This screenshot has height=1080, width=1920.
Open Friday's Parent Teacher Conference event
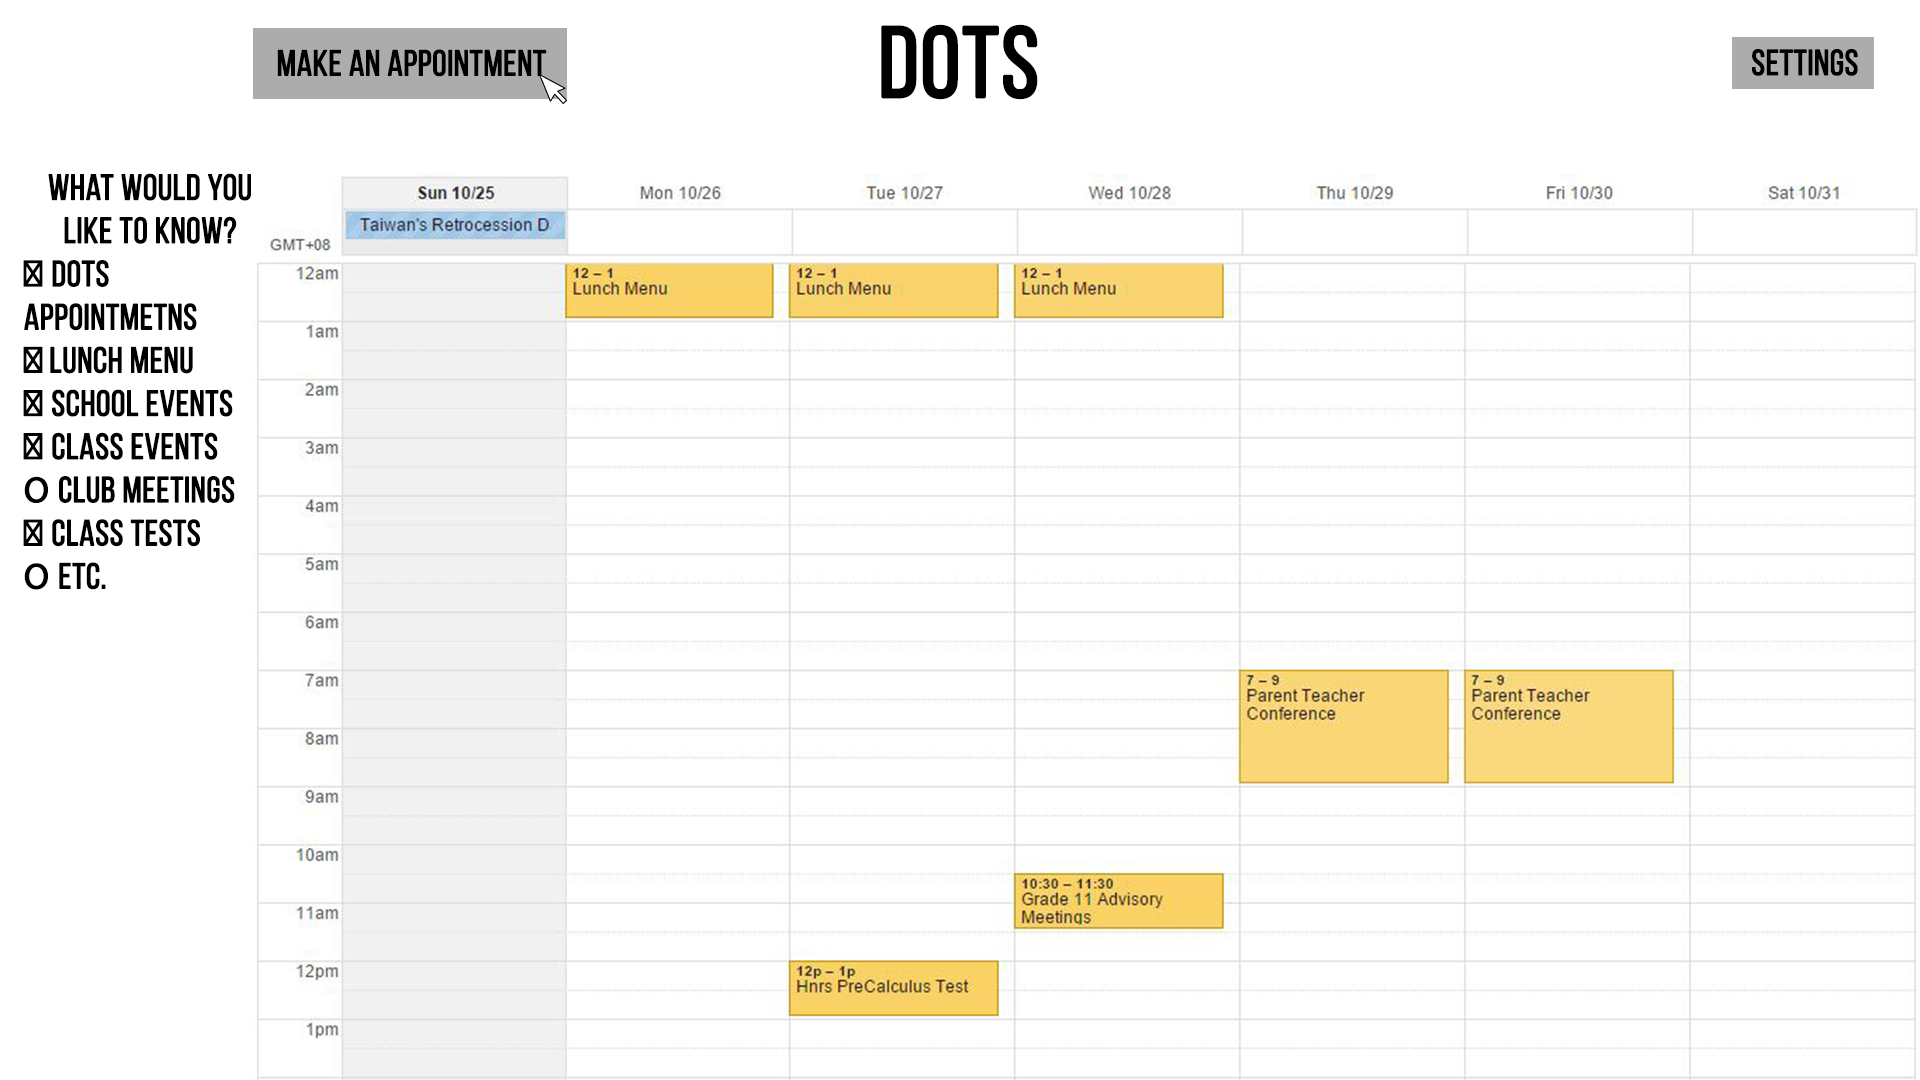(x=1568, y=726)
